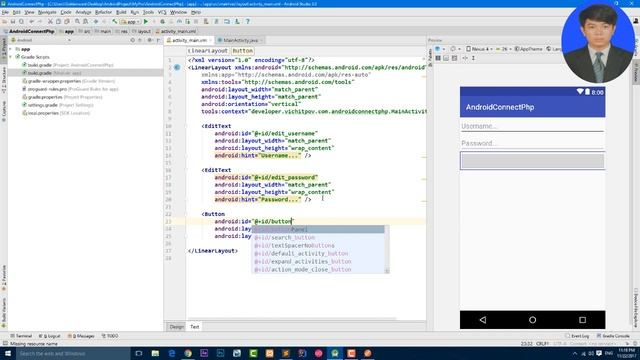
Task: Click the Windows Start button
Action: [x=8, y=353]
